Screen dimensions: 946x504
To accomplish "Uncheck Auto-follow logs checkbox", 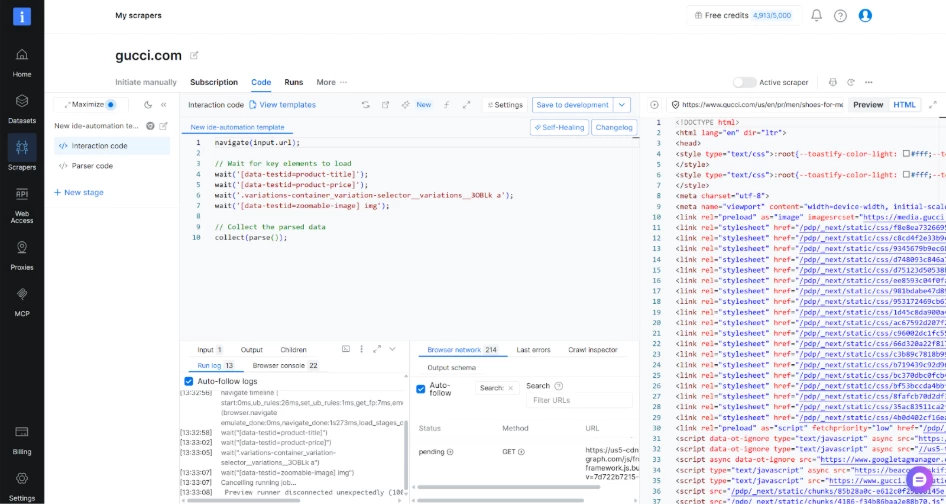I will [x=188, y=381].
